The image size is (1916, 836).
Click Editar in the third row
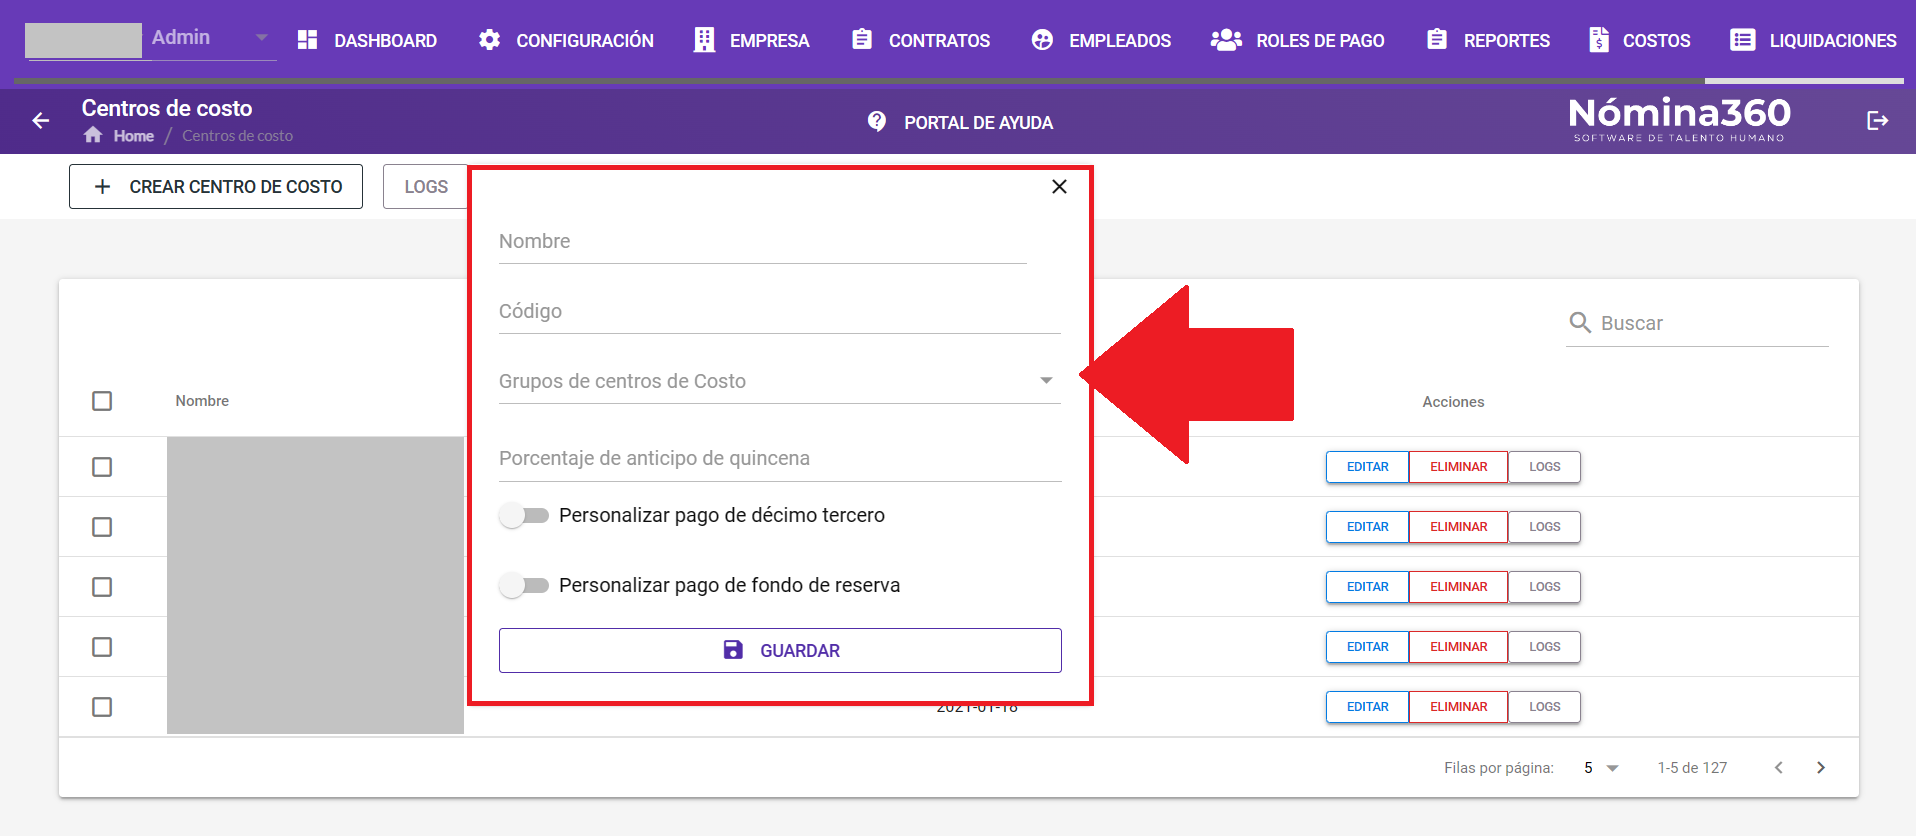tap(1367, 587)
